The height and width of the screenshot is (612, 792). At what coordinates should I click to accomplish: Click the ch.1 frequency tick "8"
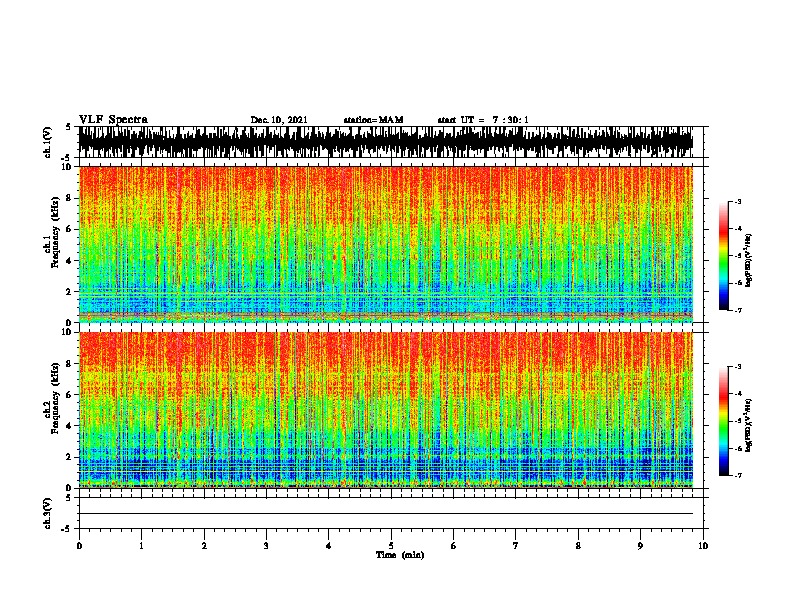70,198
